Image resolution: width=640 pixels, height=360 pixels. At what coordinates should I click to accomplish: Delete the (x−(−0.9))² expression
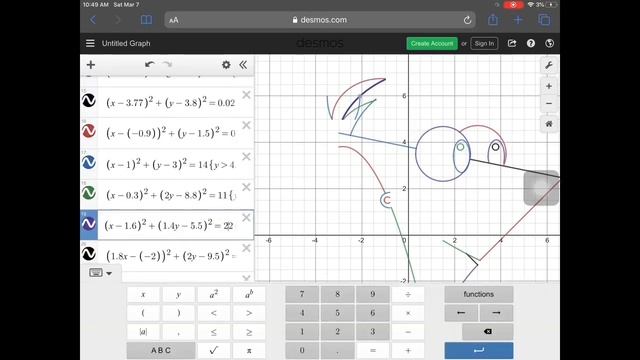[246, 125]
